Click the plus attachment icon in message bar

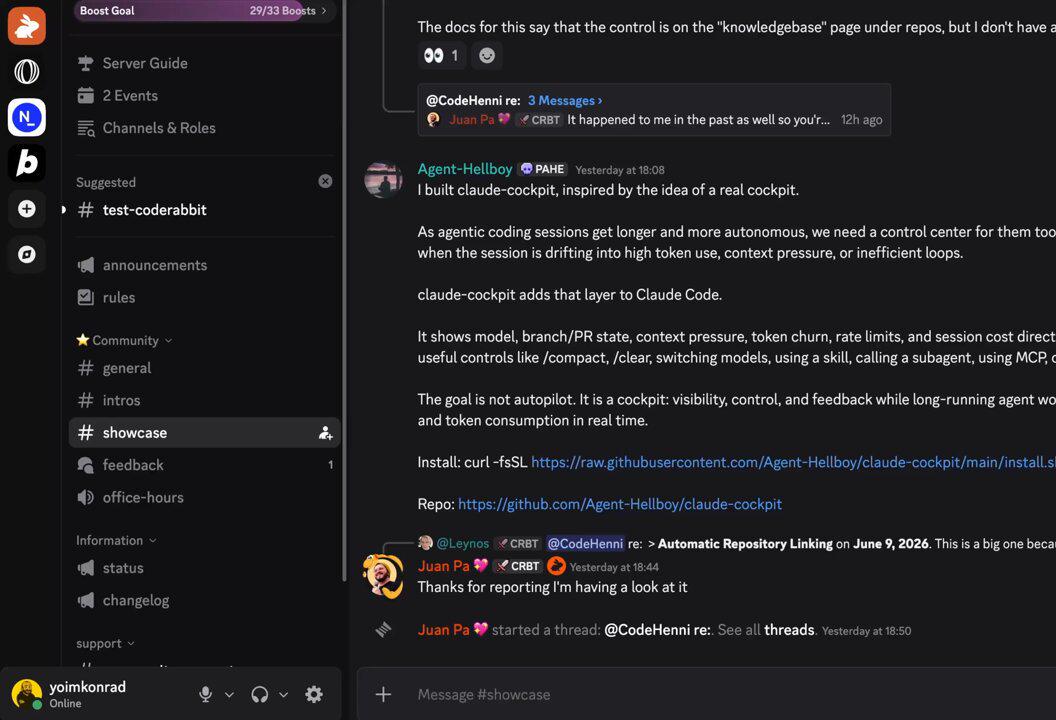click(383, 694)
